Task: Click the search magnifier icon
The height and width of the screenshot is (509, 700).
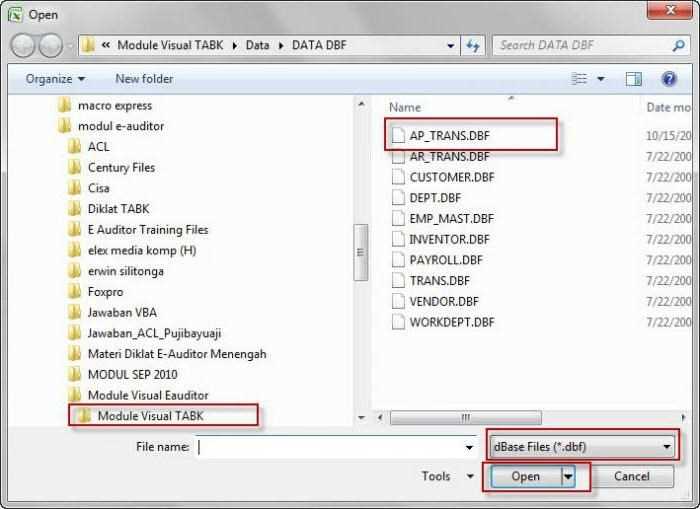Action: [x=679, y=45]
